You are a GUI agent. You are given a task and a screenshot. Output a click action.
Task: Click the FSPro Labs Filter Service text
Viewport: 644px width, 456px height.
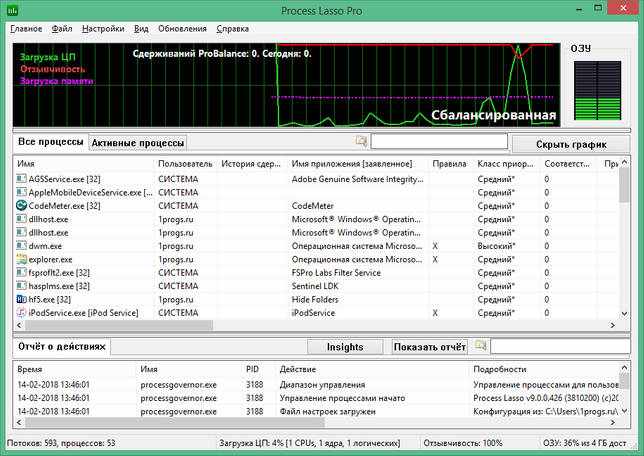tap(336, 273)
